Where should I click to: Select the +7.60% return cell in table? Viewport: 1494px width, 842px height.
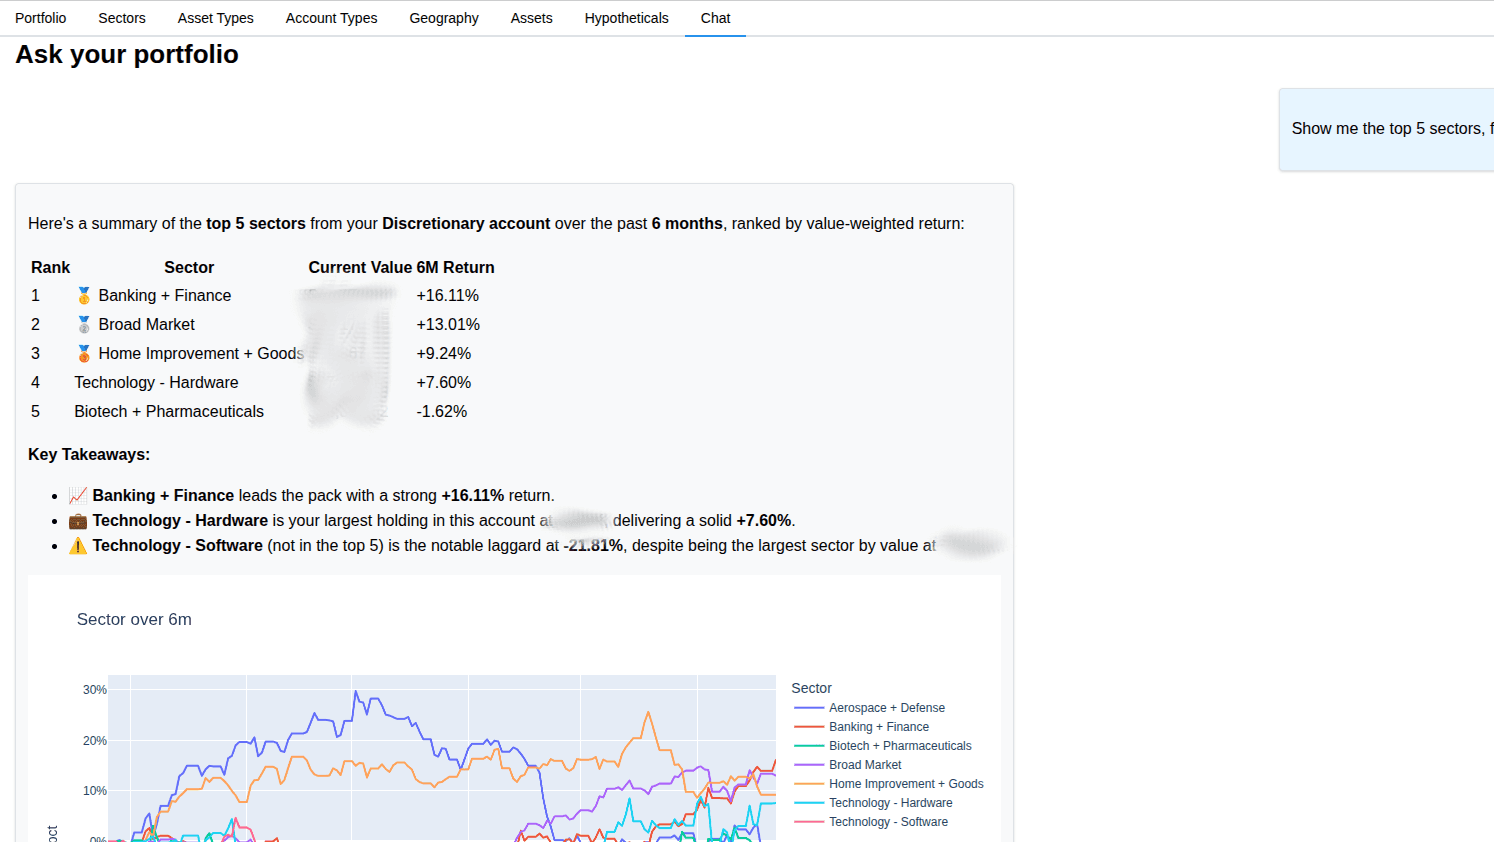tap(444, 383)
